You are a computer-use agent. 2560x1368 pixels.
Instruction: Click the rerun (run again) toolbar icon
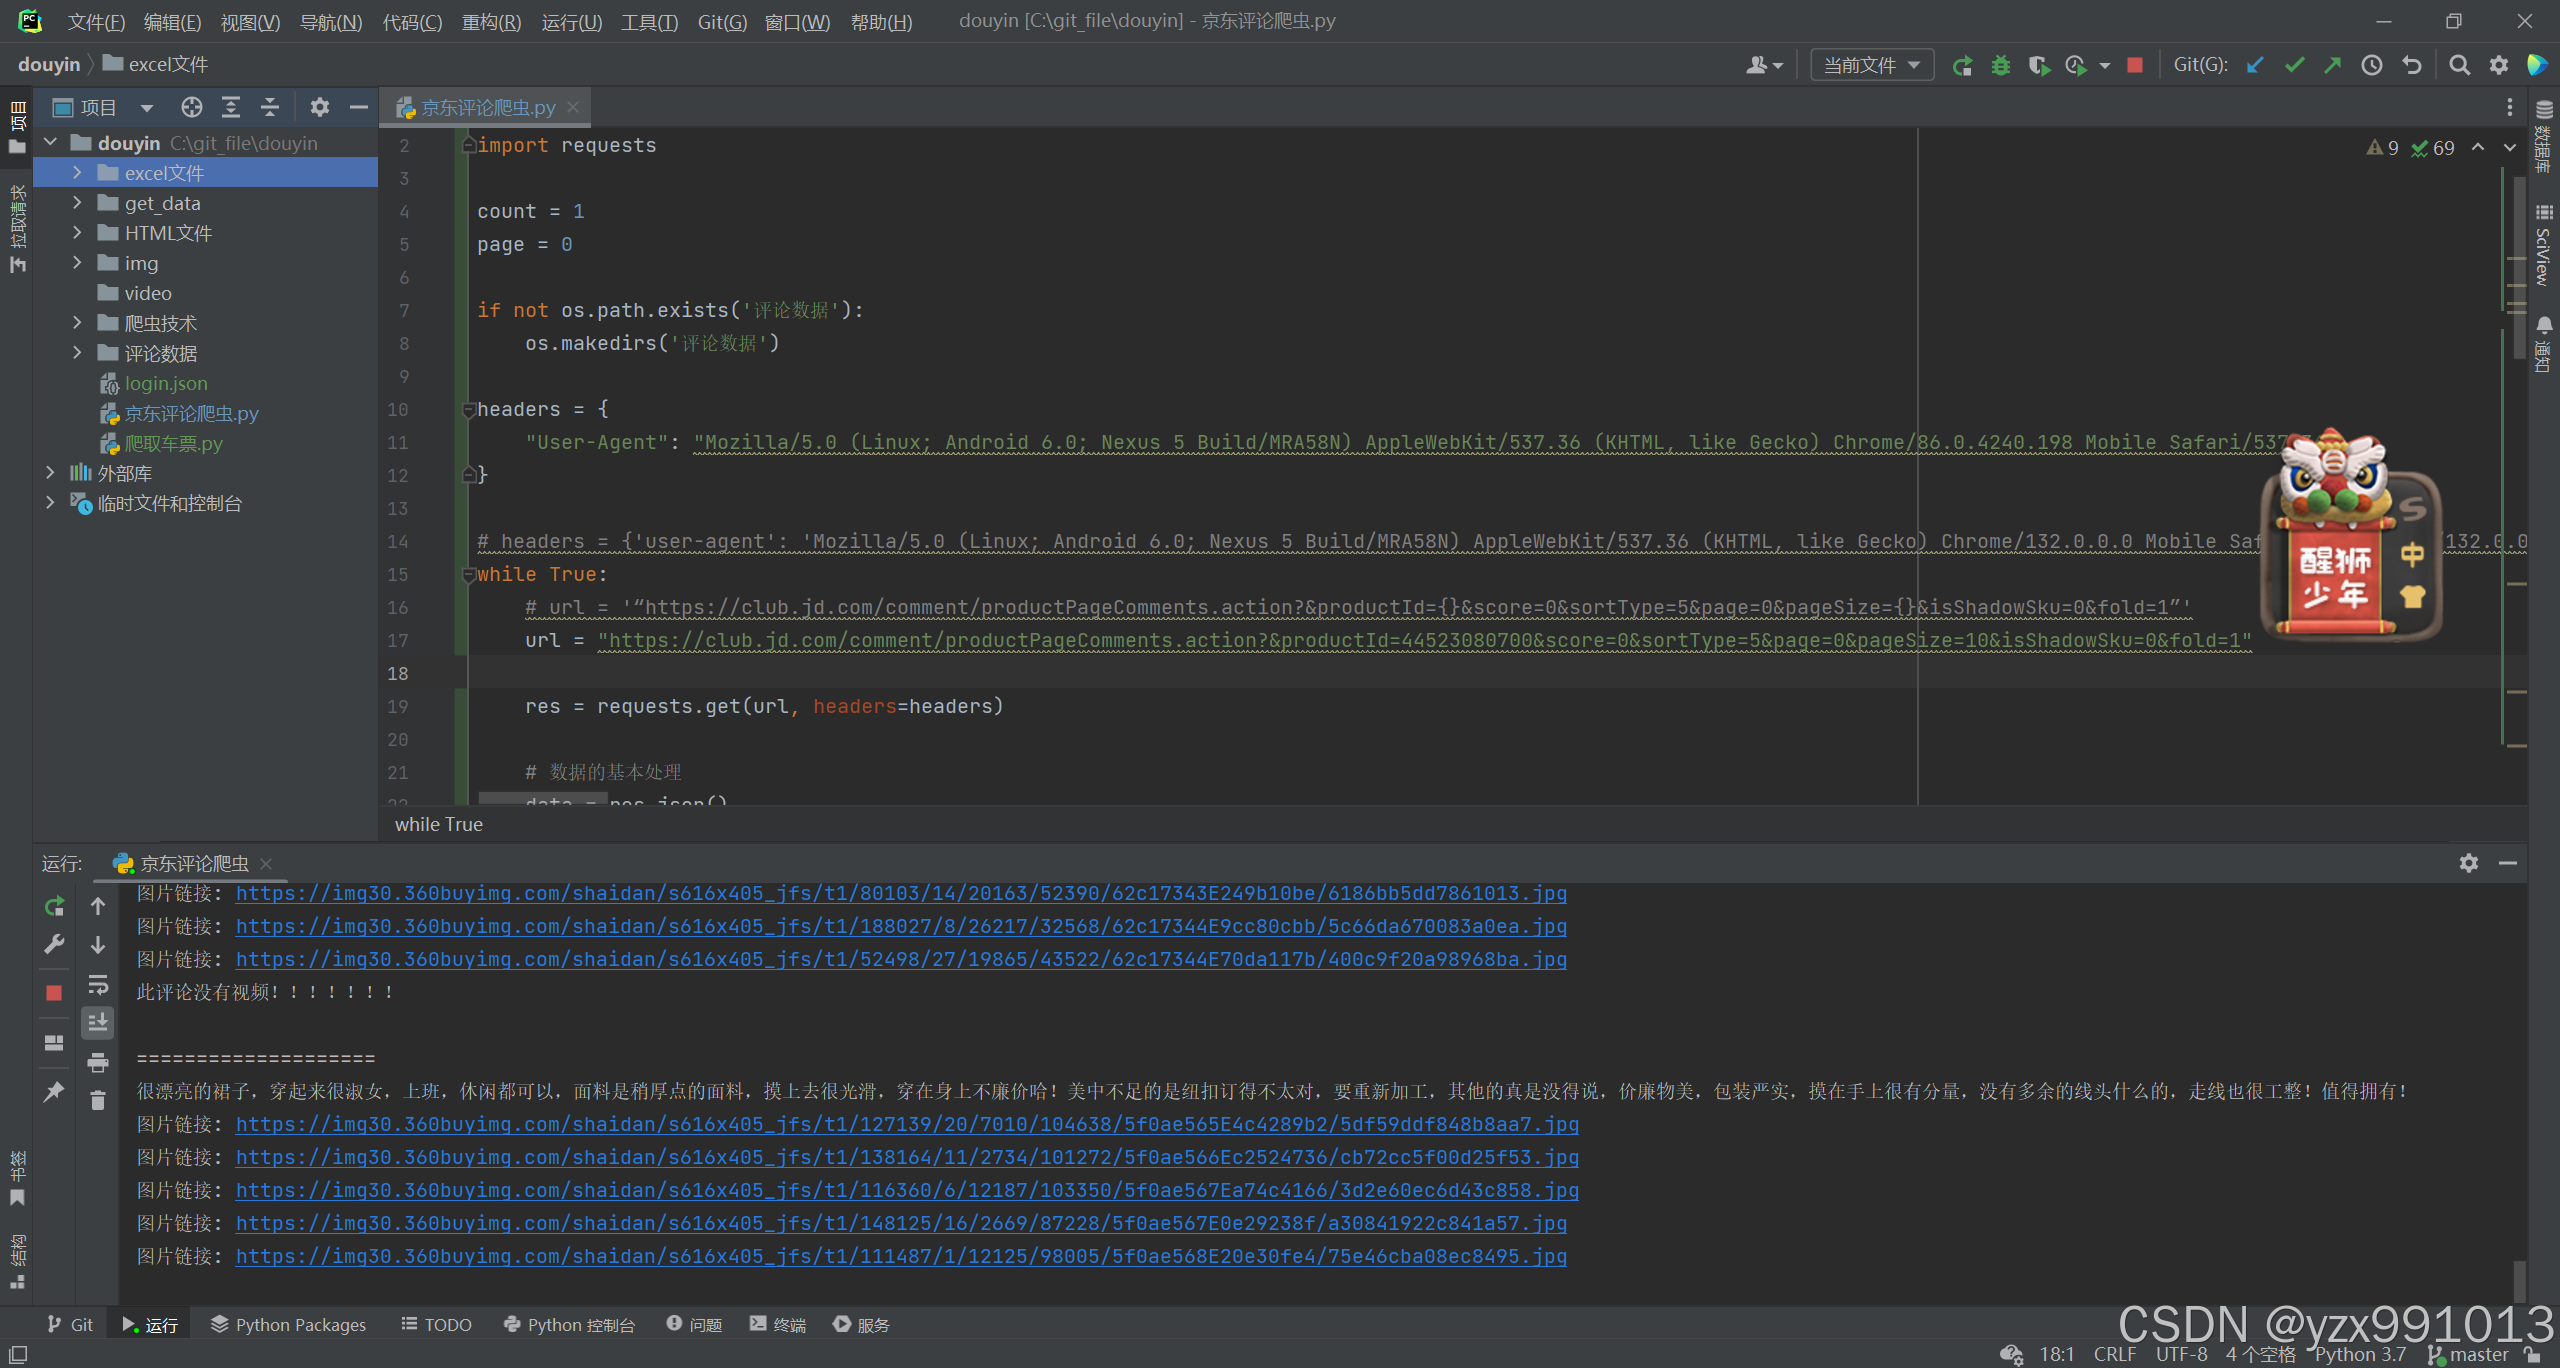click(1962, 65)
